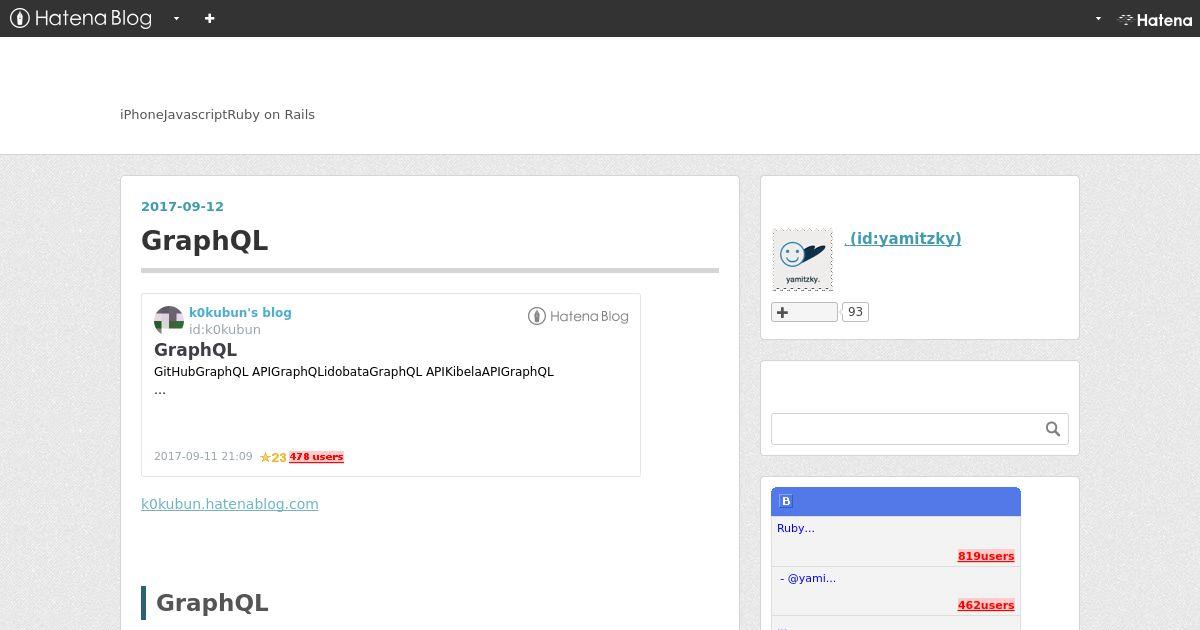Open the Hatena Blog logo home link

pos(81,18)
